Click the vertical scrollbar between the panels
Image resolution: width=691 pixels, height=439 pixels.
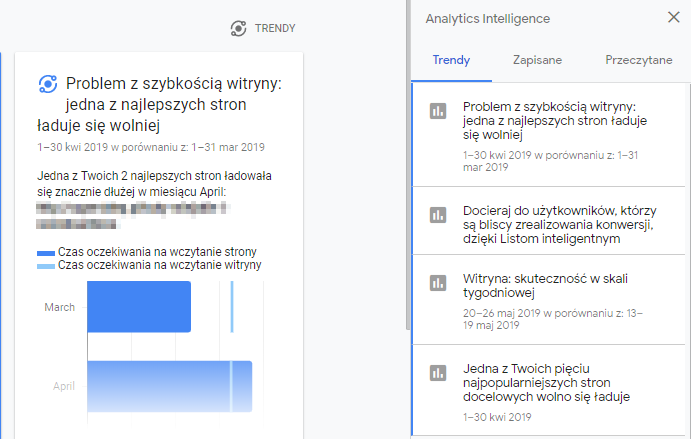pyautogui.click(x=408, y=165)
